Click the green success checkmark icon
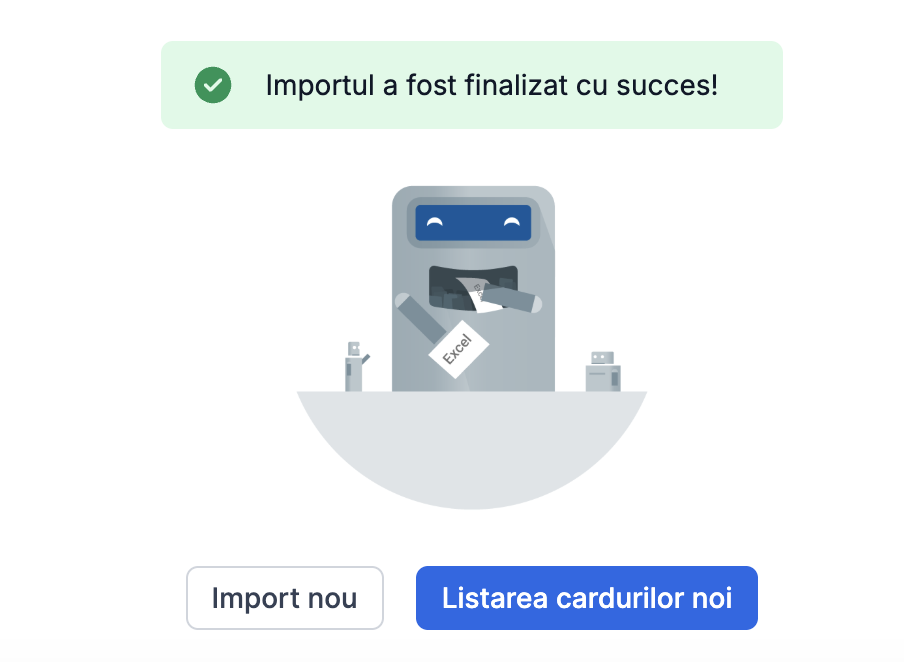 pos(213,85)
